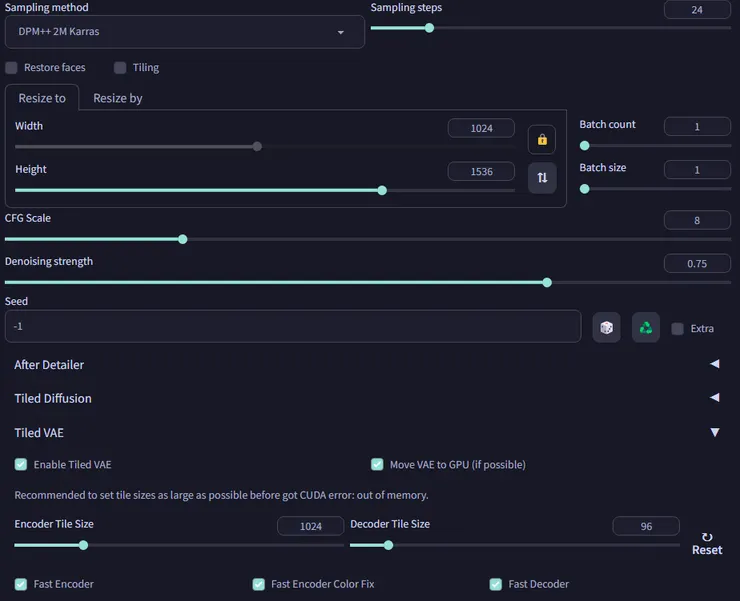Uncheck Move VAE to GPU option

tap(377, 465)
